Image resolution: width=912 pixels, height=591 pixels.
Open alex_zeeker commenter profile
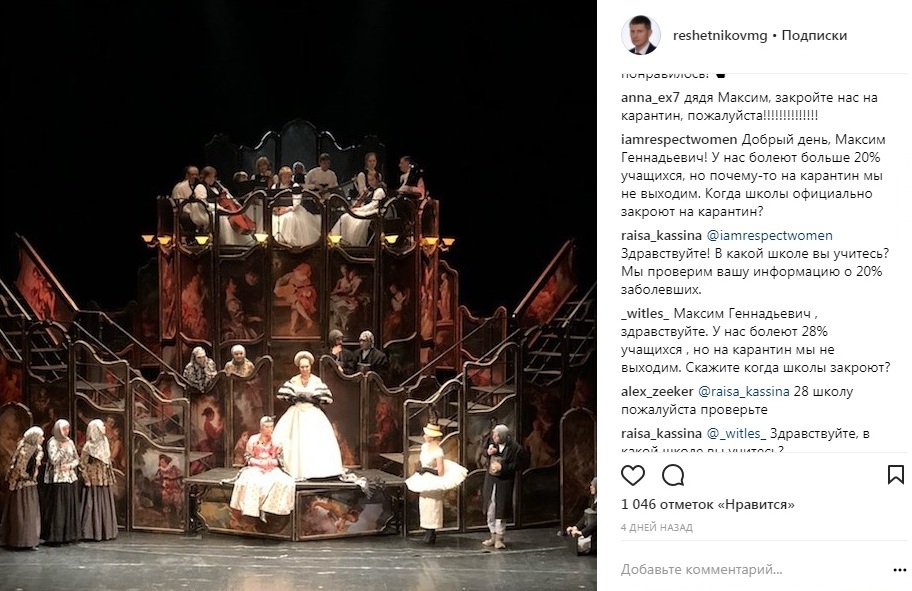pyautogui.click(x=657, y=391)
